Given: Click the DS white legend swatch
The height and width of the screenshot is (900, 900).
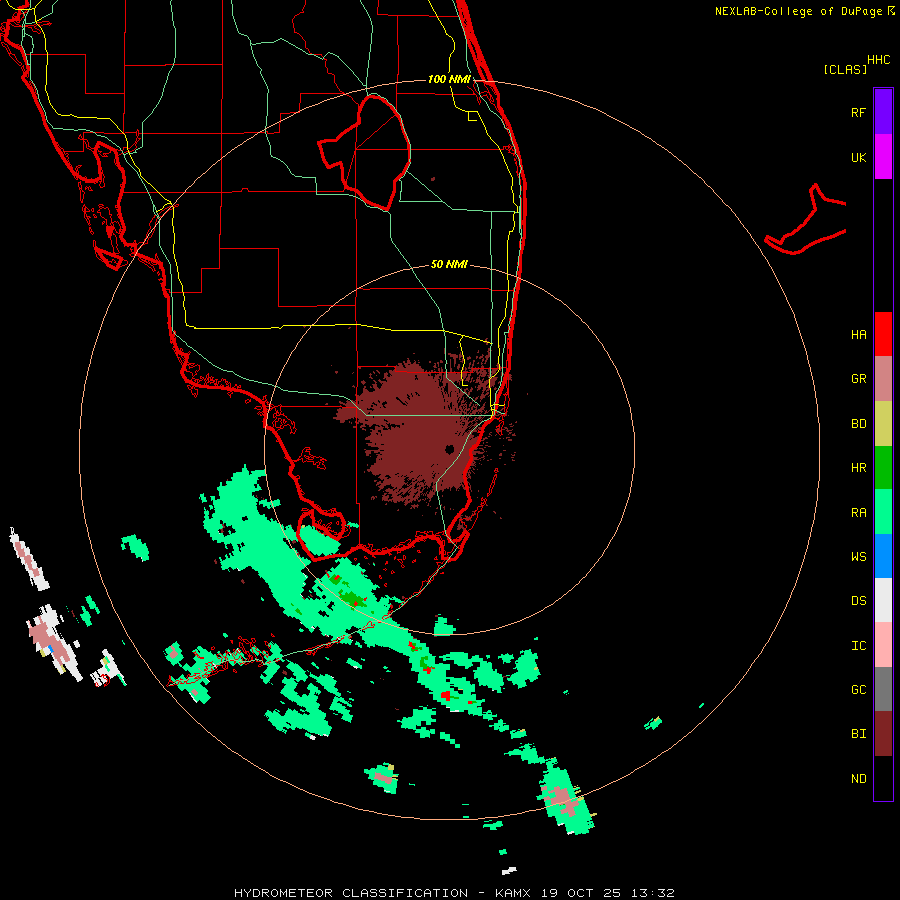Looking at the screenshot, I should tap(883, 600).
